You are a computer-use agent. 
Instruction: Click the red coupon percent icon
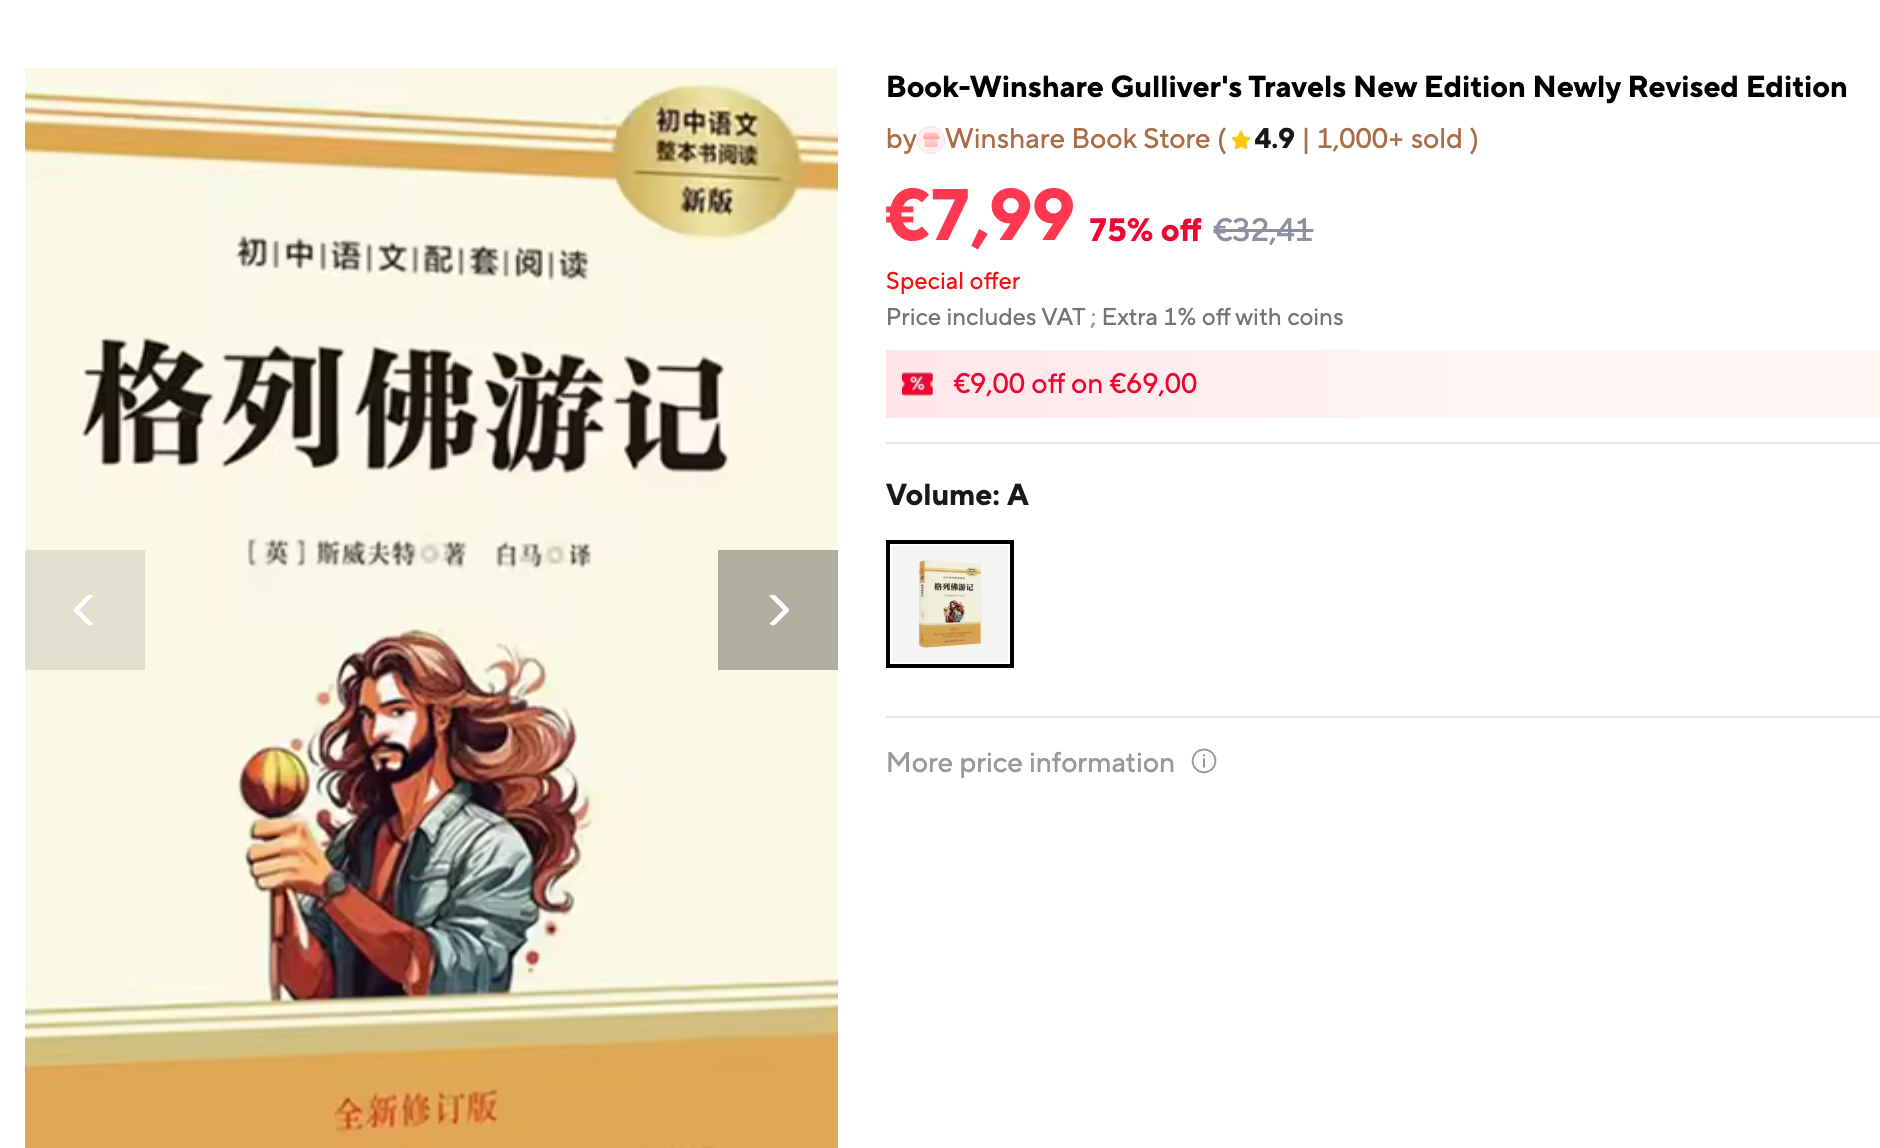coord(917,384)
